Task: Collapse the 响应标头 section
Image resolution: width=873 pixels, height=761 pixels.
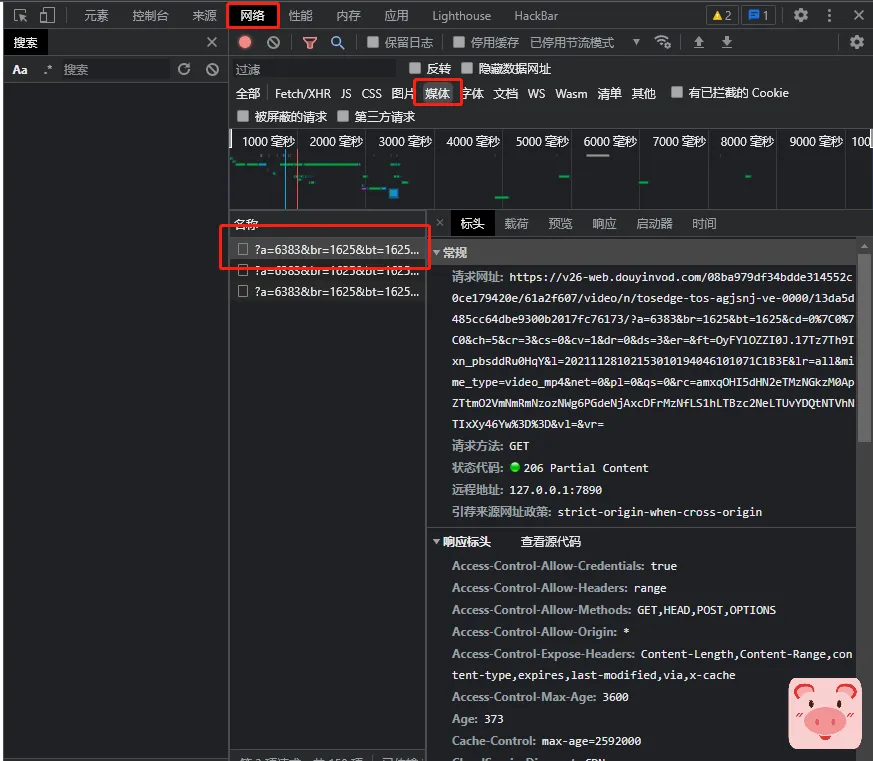Action: 437,542
